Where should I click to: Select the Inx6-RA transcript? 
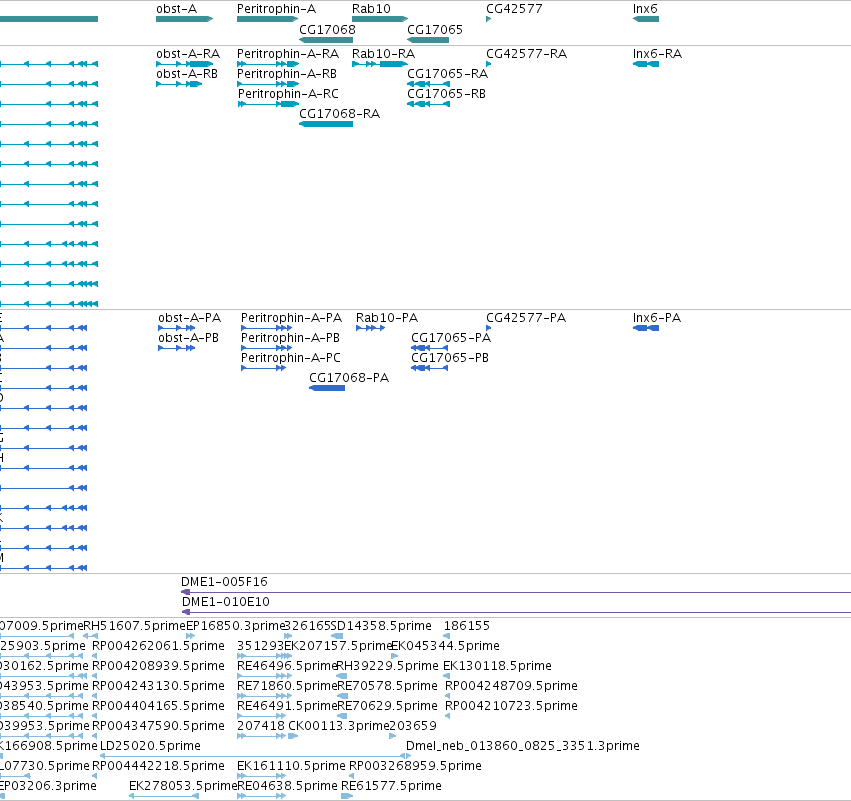(x=646, y=64)
